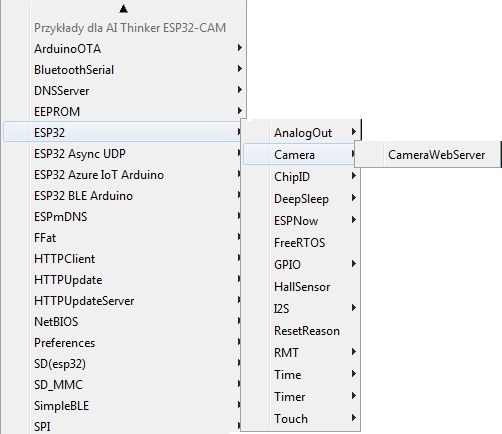Expand arrow next to DeepSleep
Screen dimensions: 502x434
pos(354,198)
